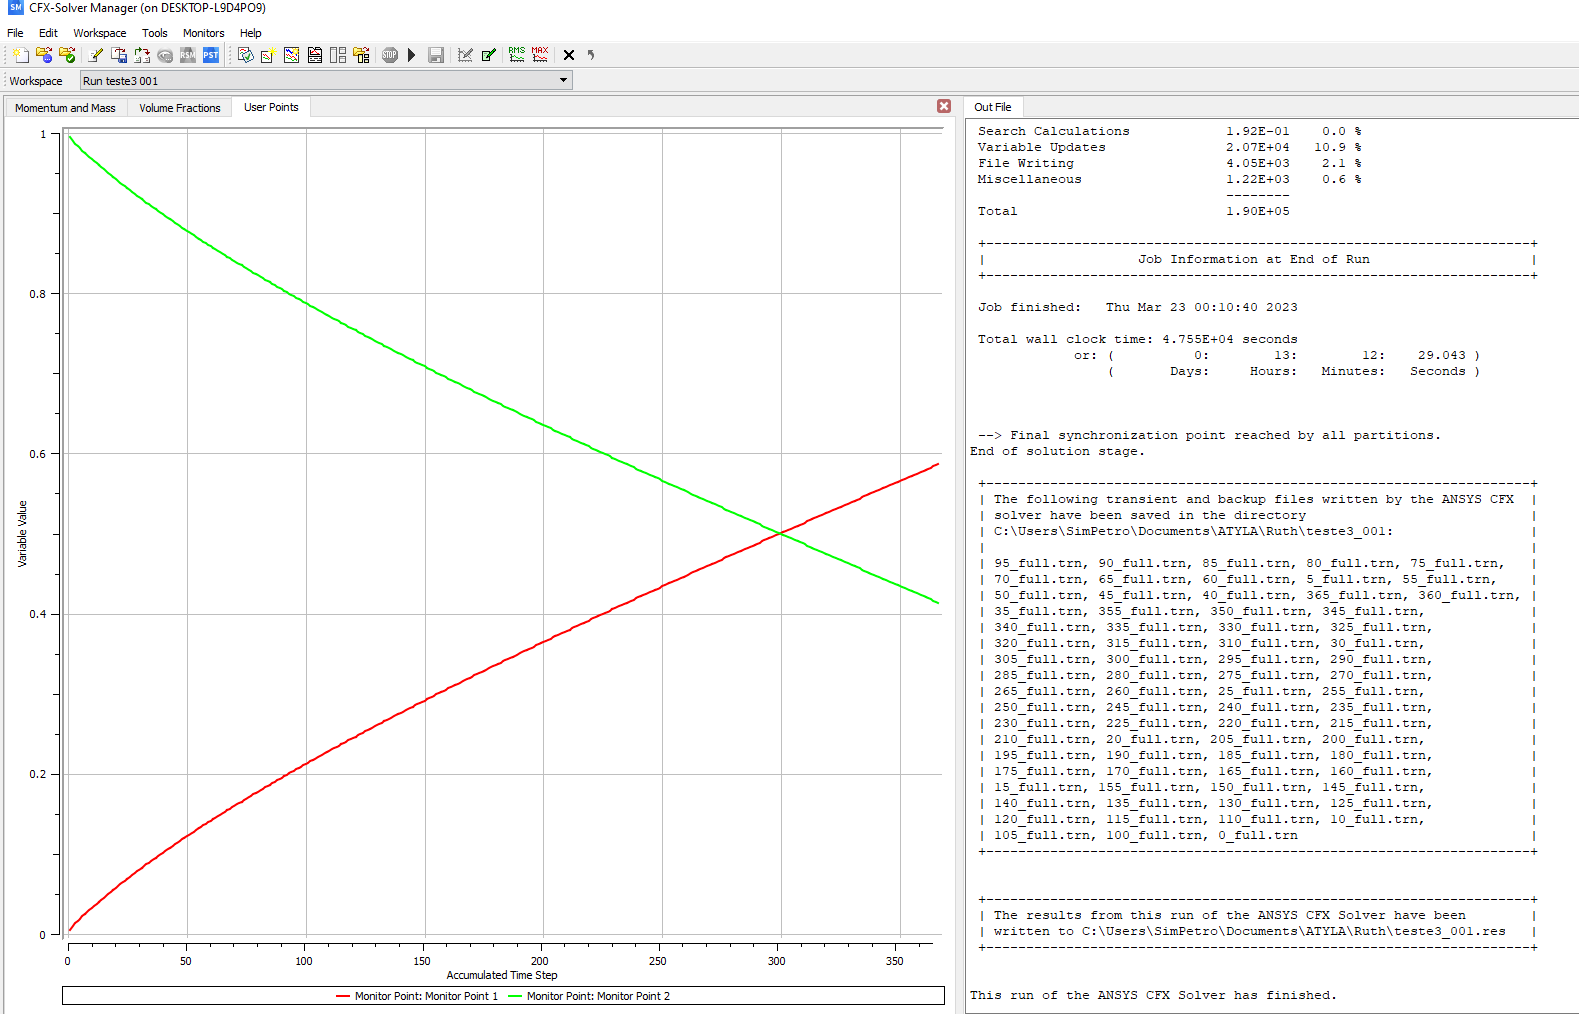
Task: Click 'Job Information at End of Run' heading
Action: [1254, 259]
